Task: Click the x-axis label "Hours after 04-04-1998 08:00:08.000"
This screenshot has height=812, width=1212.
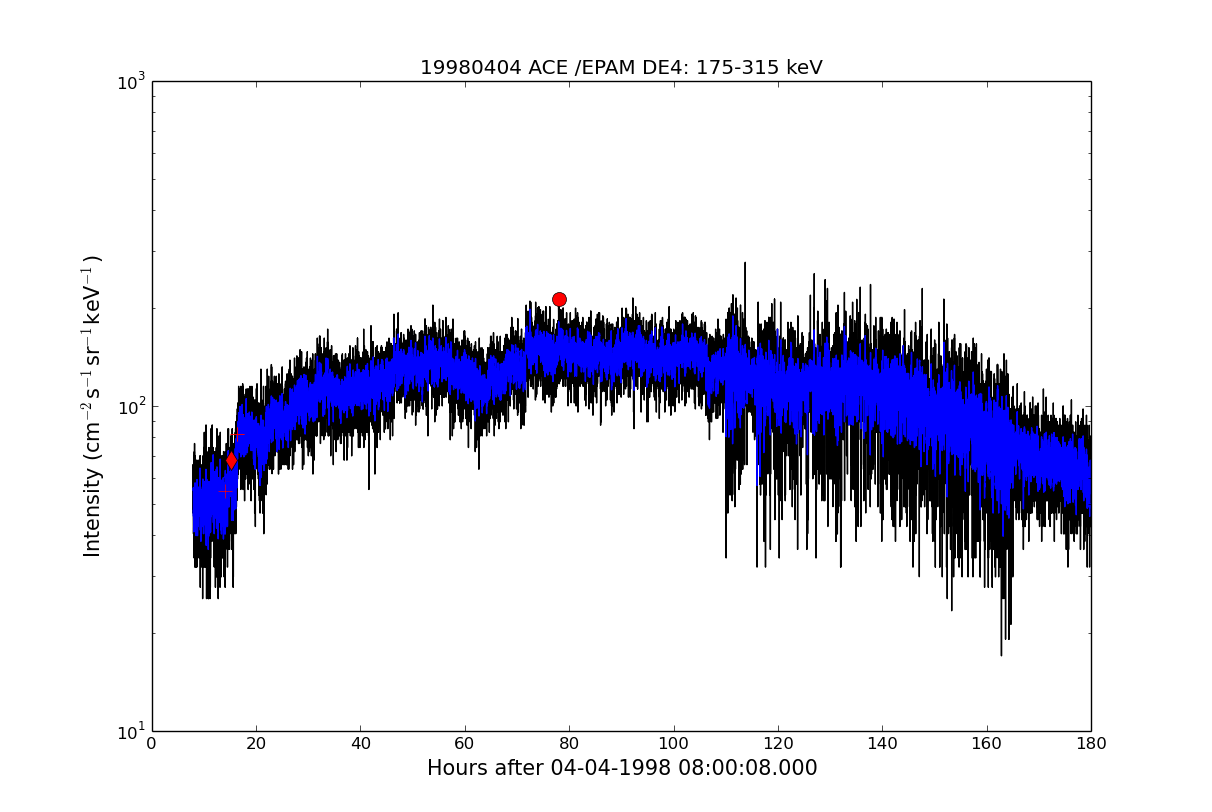Action: (622, 768)
